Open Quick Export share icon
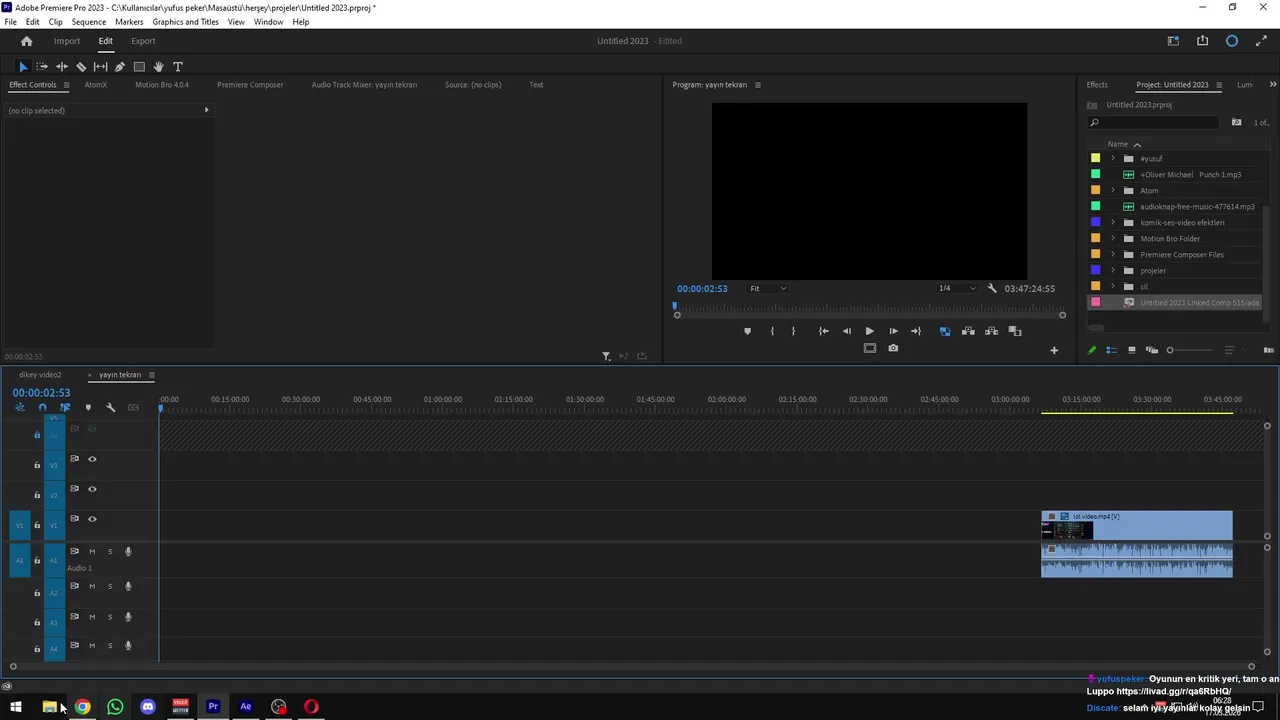This screenshot has height=720, width=1280. click(x=1202, y=41)
